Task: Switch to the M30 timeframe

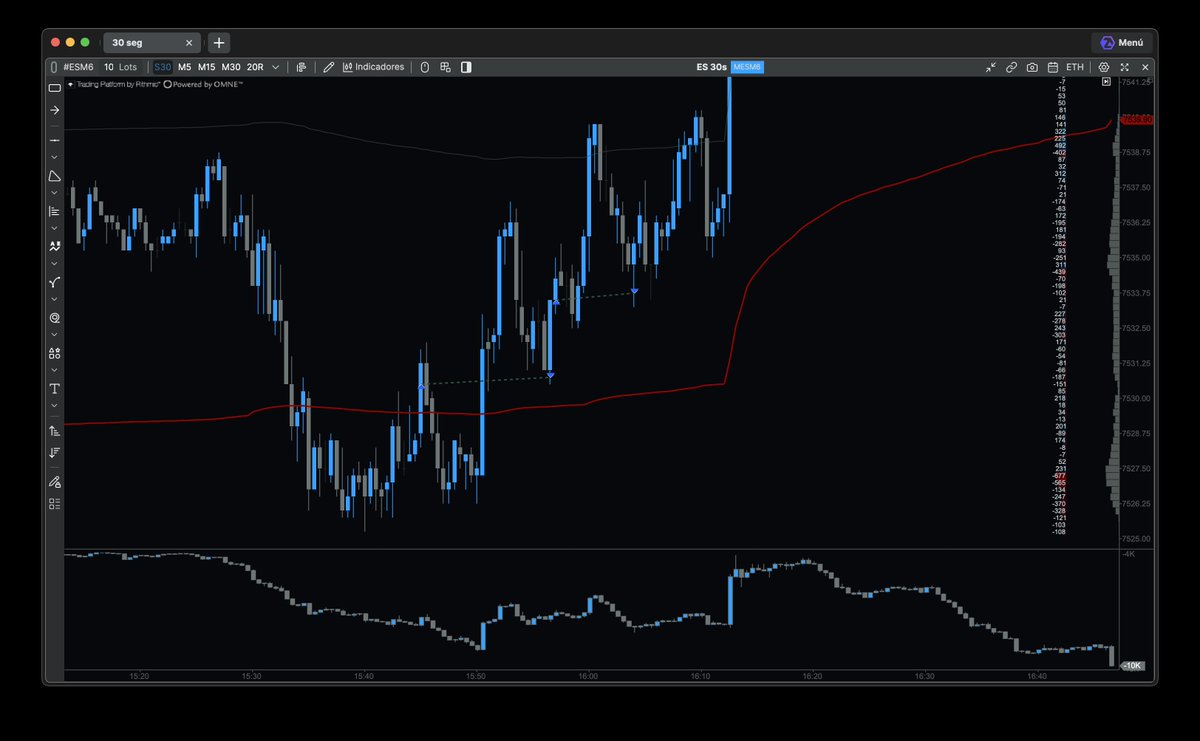Action: tap(231, 67)
